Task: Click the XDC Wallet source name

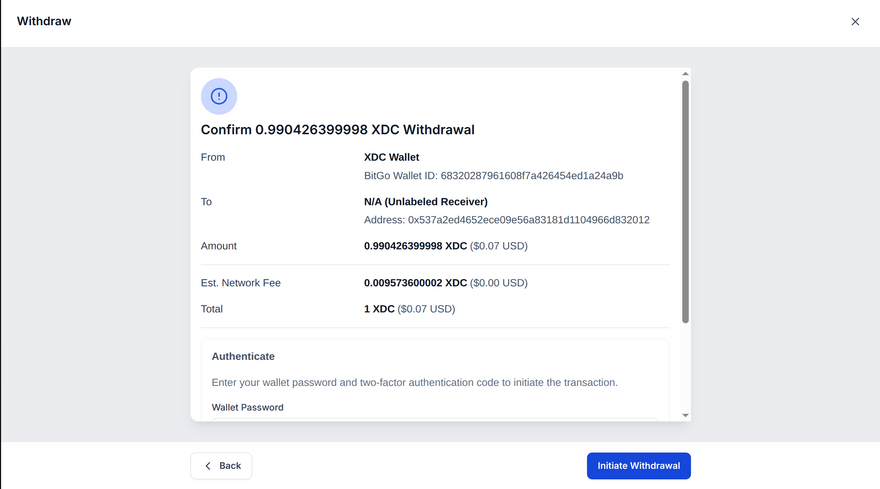Action: point(391,157)
